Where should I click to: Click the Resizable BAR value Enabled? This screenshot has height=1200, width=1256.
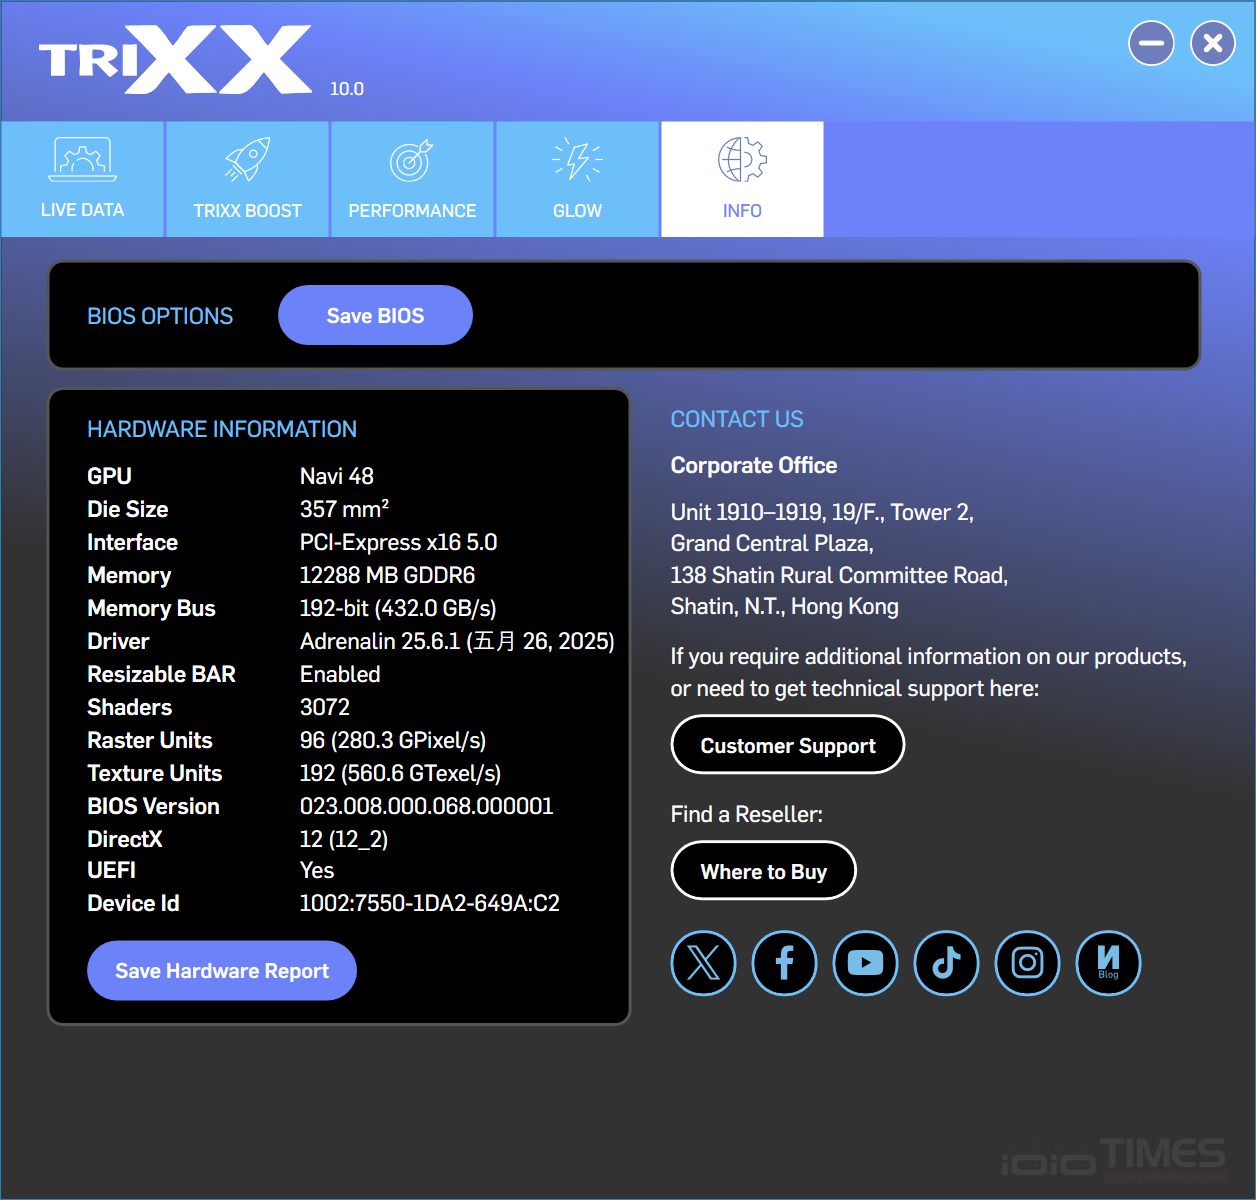tap(340, 674)
